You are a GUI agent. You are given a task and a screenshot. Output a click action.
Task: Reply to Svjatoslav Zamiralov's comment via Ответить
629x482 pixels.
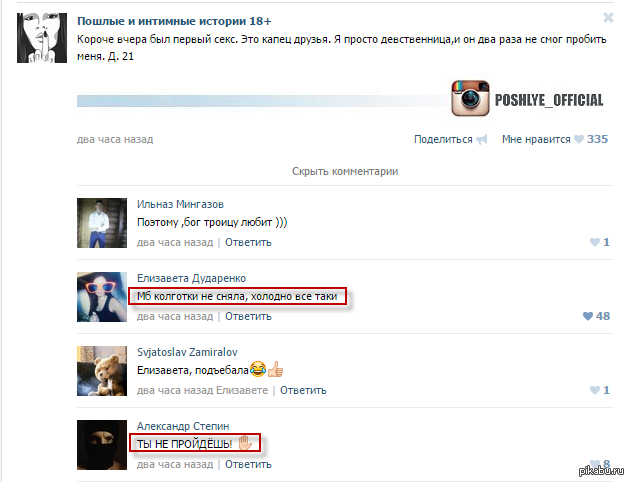click(x=303, y=390)
